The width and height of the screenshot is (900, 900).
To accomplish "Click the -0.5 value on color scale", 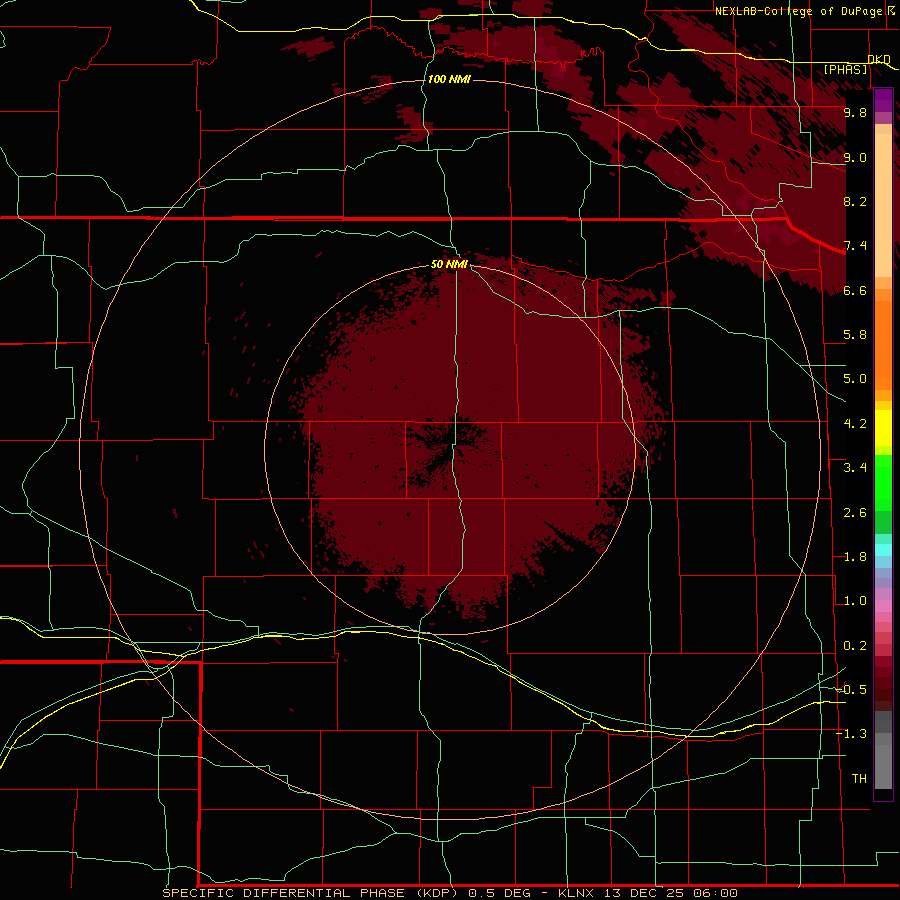I will (x=852, y=690).
